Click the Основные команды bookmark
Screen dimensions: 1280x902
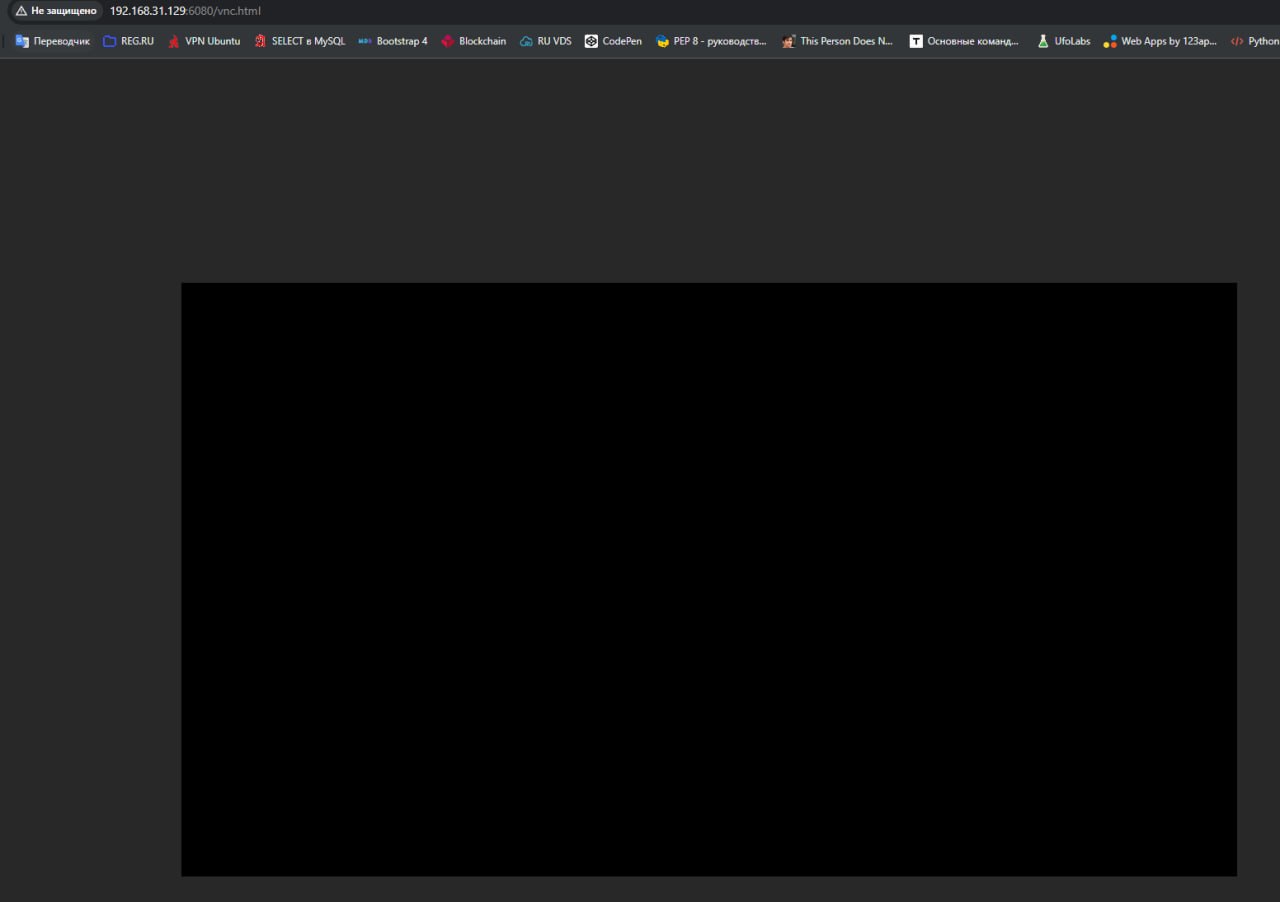[x=964, y=41]
